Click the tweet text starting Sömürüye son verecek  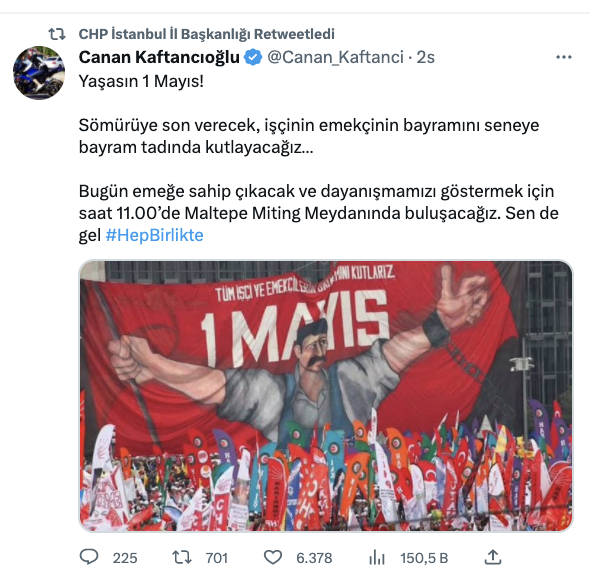point(309,136)
